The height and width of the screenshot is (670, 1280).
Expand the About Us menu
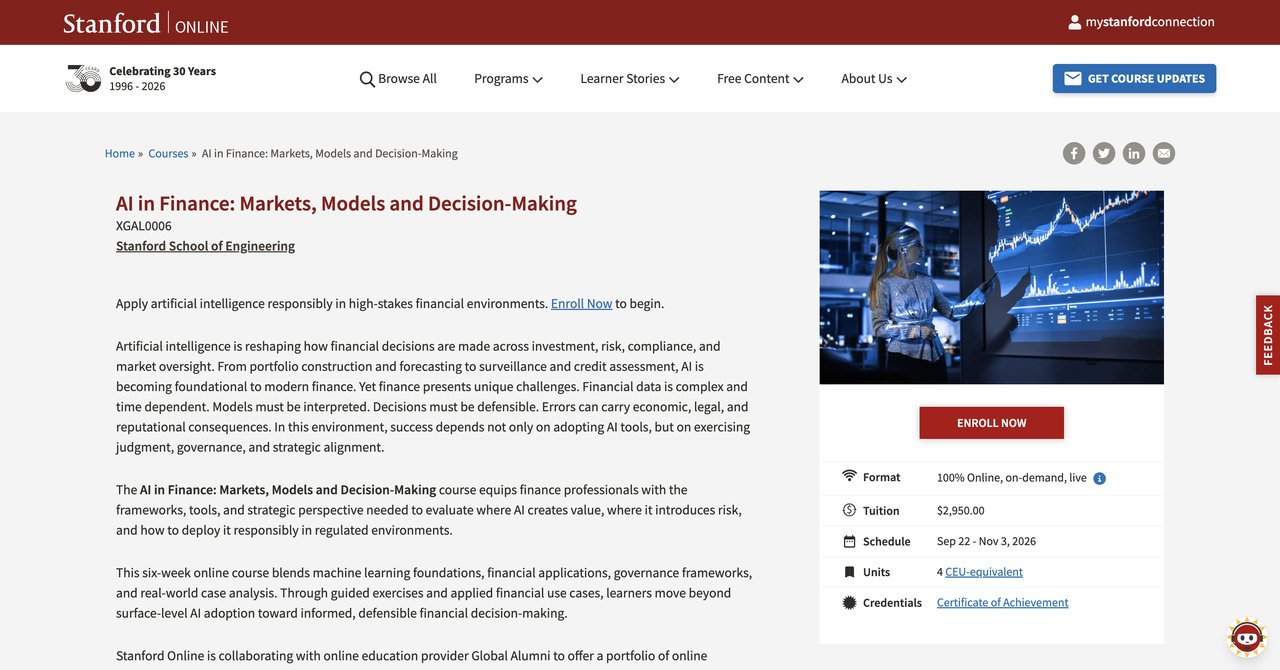[x=874, y=79]
